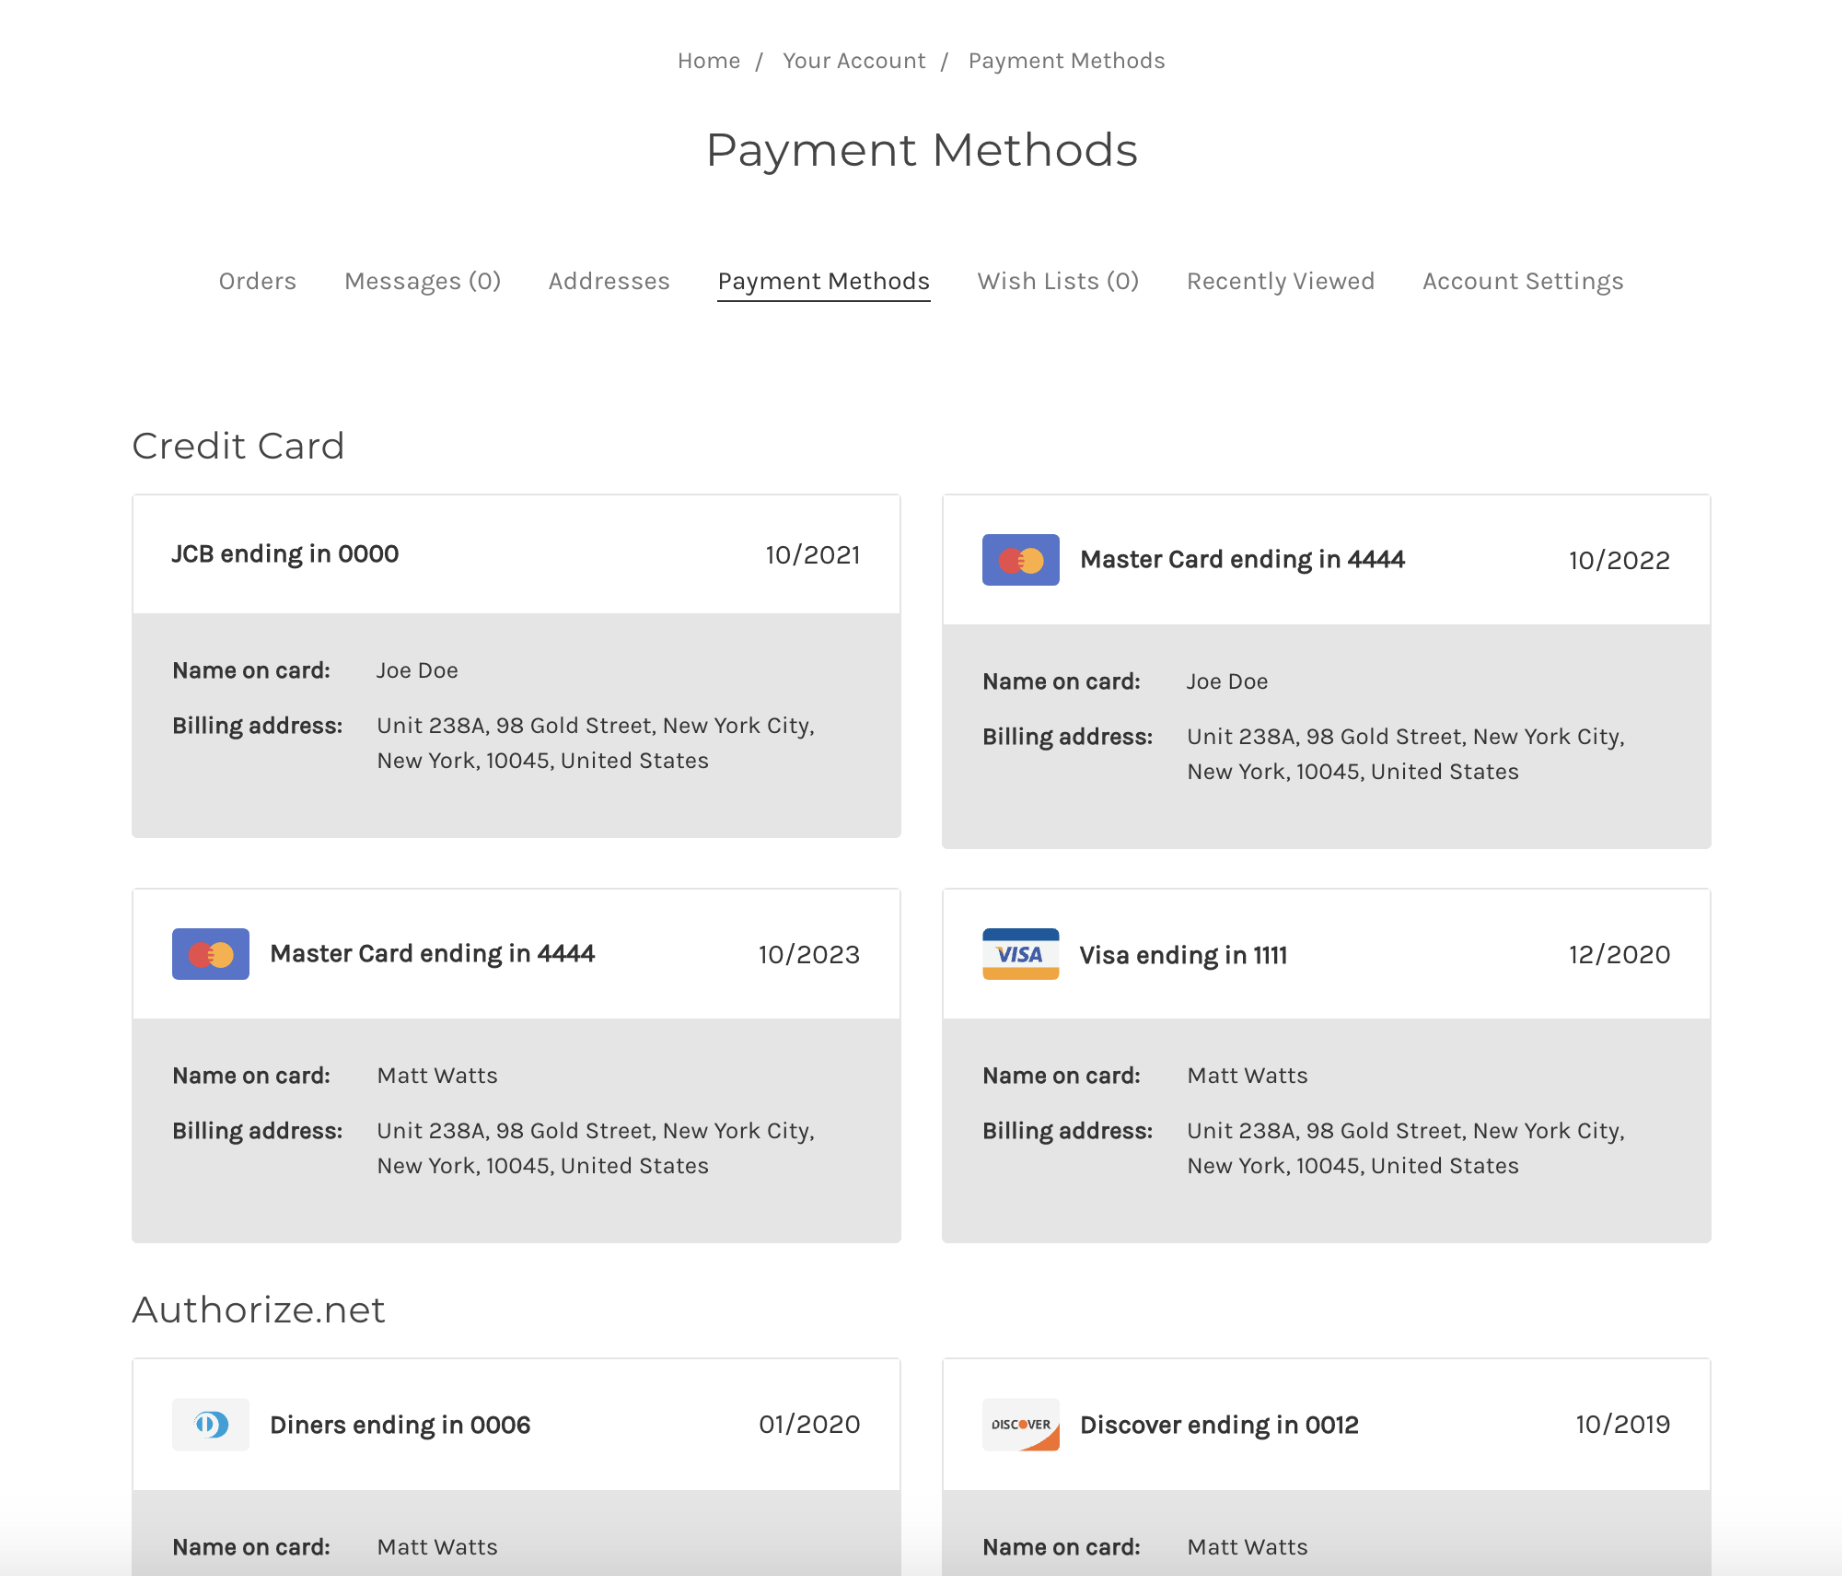
Task: Click the Mastercard logo beside expiry 10/2022
Action: pyautogui.click(x=1020, y=560)
